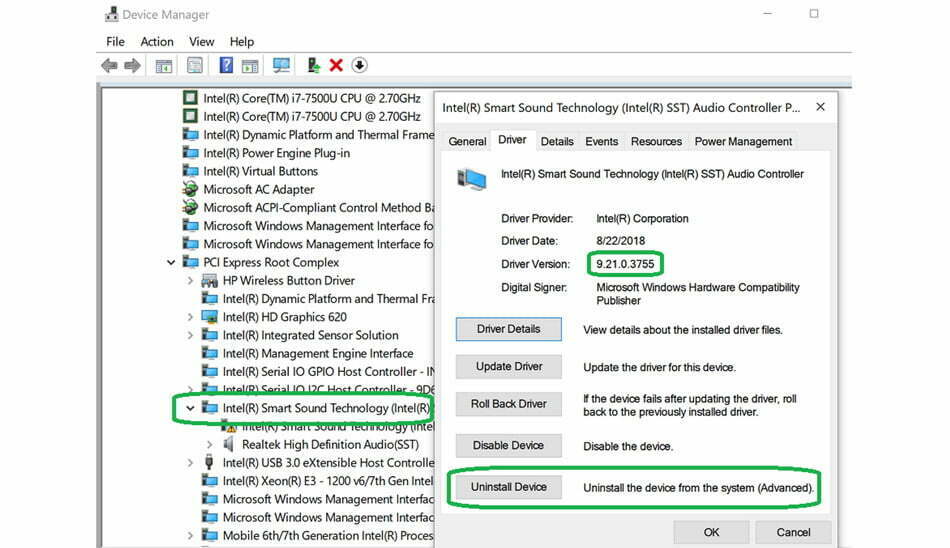Viewport: 950px width, 548px height.
Task: Click the Realtek High Definition Audio speaker icon
Action: tap(229, 444)
